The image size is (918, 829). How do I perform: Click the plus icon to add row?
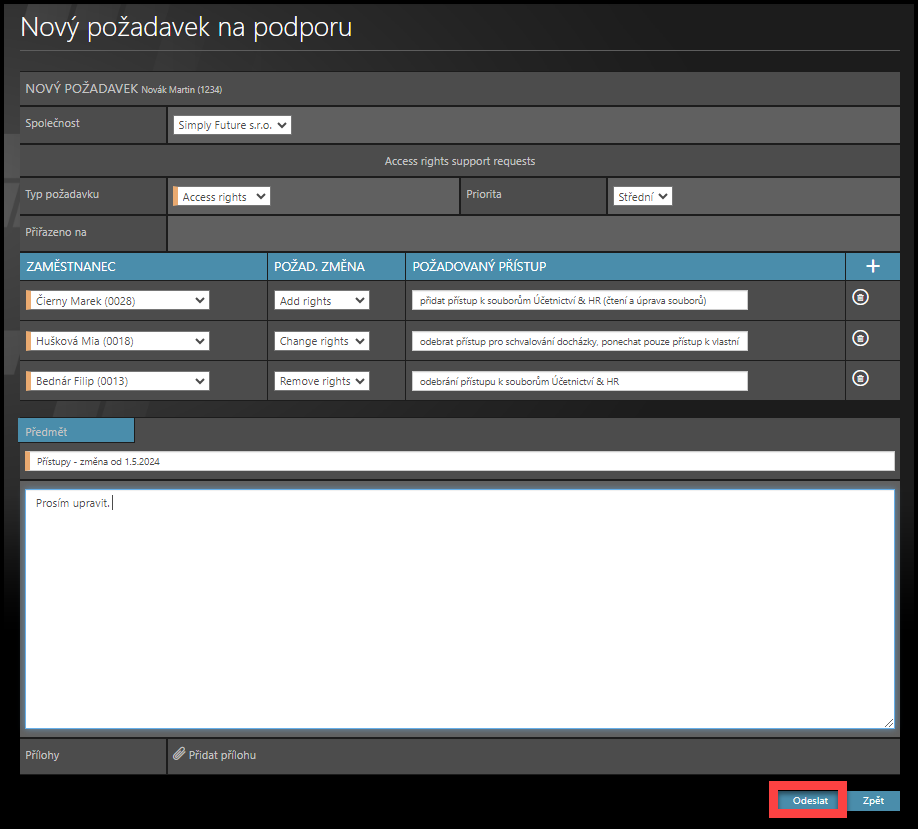coord(872,266)
